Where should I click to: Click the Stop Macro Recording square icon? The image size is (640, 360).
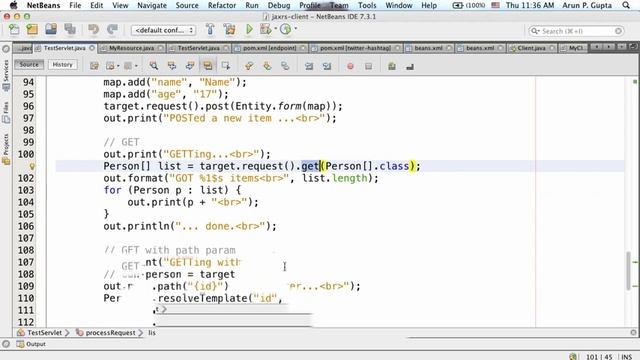point(368,66)
